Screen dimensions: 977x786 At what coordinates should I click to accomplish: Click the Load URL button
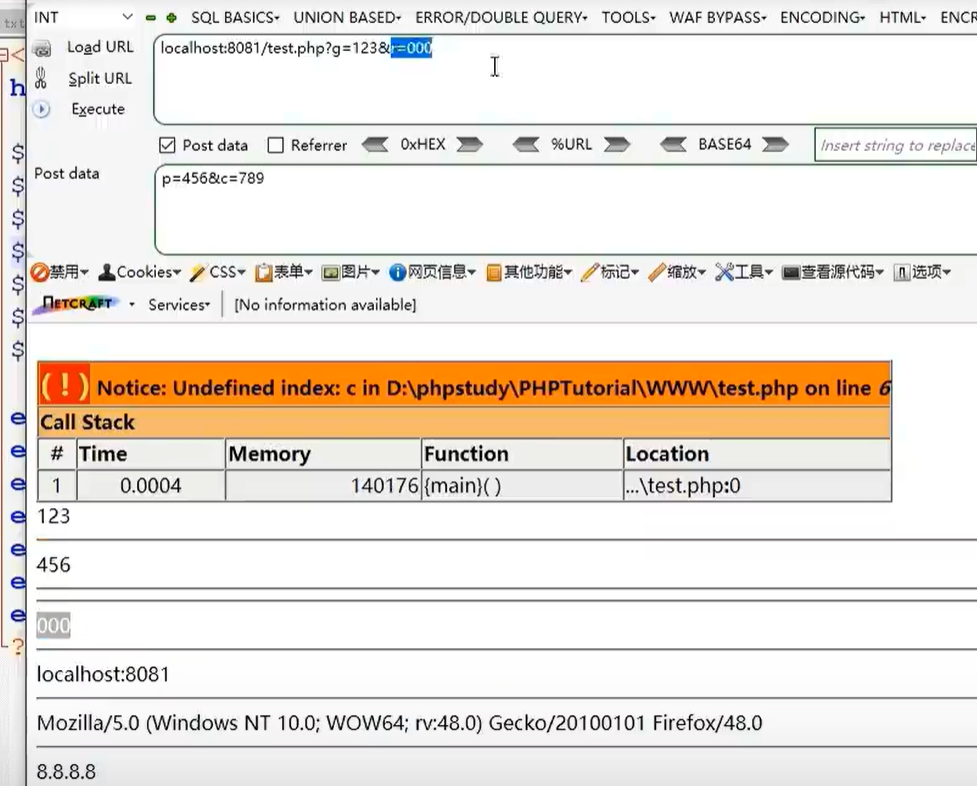click(83, 47)
